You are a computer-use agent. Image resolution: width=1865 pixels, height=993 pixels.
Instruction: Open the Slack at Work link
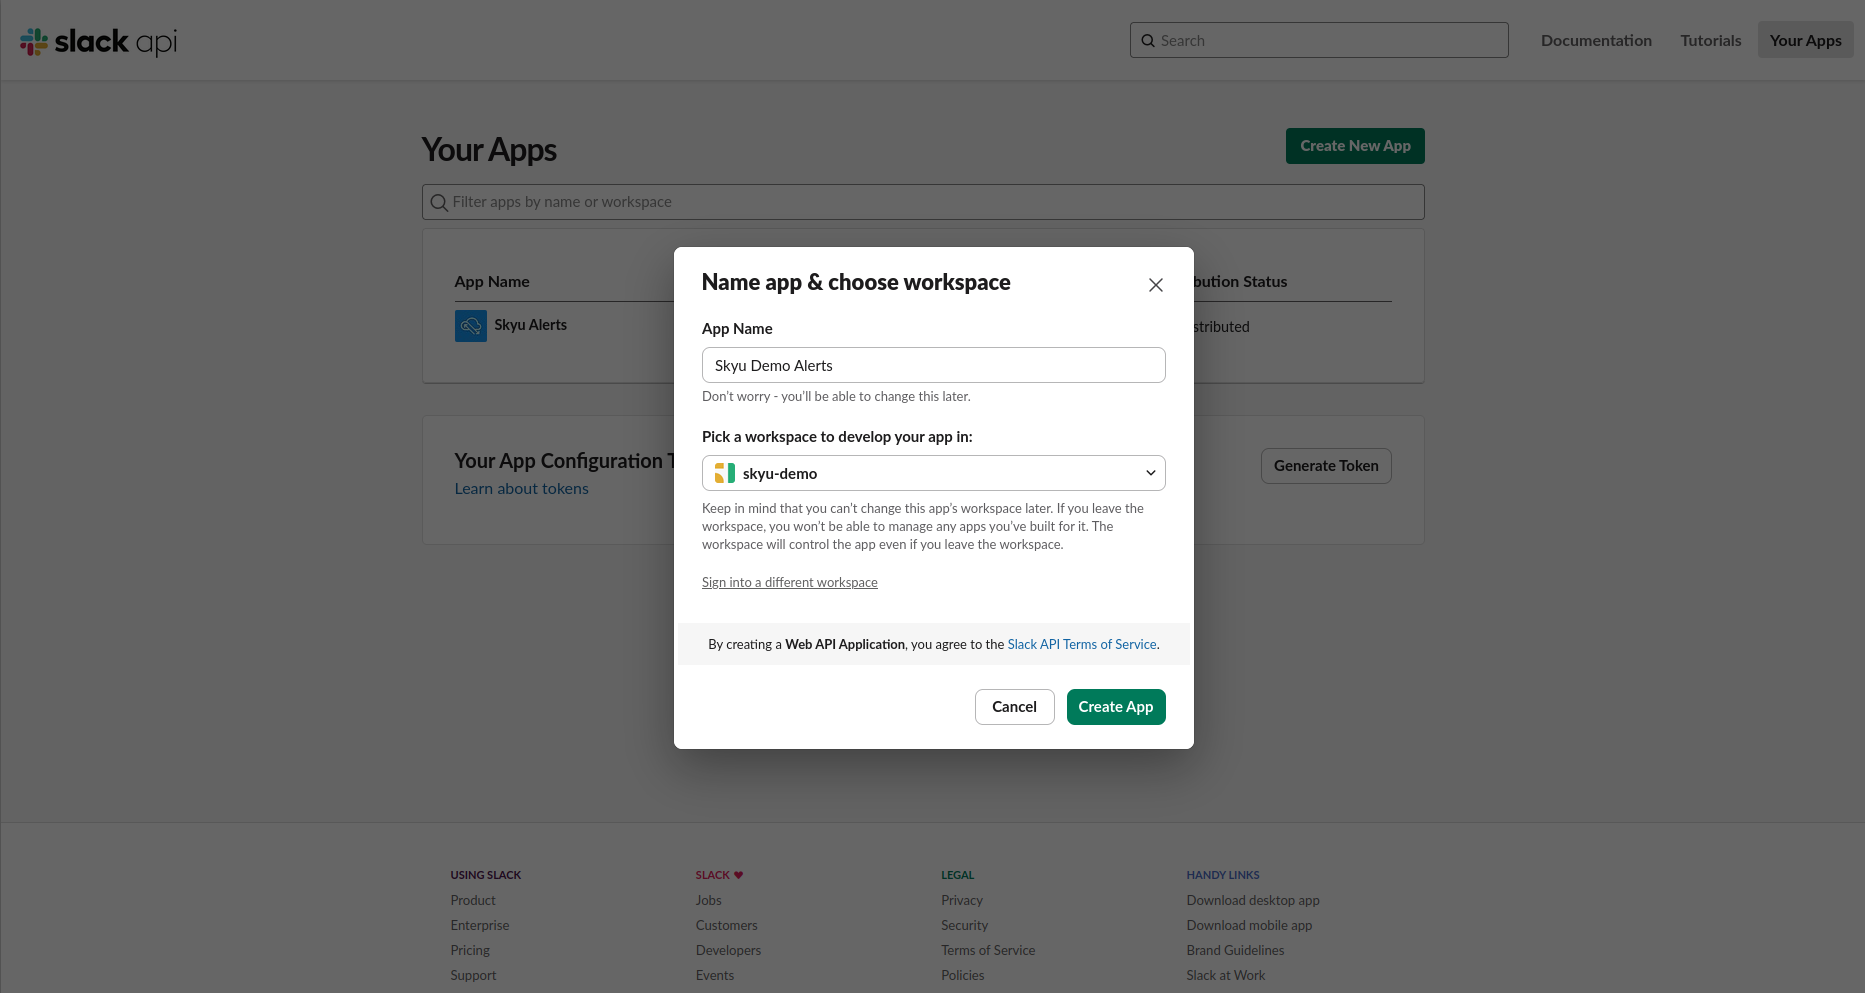point(1226,975)
